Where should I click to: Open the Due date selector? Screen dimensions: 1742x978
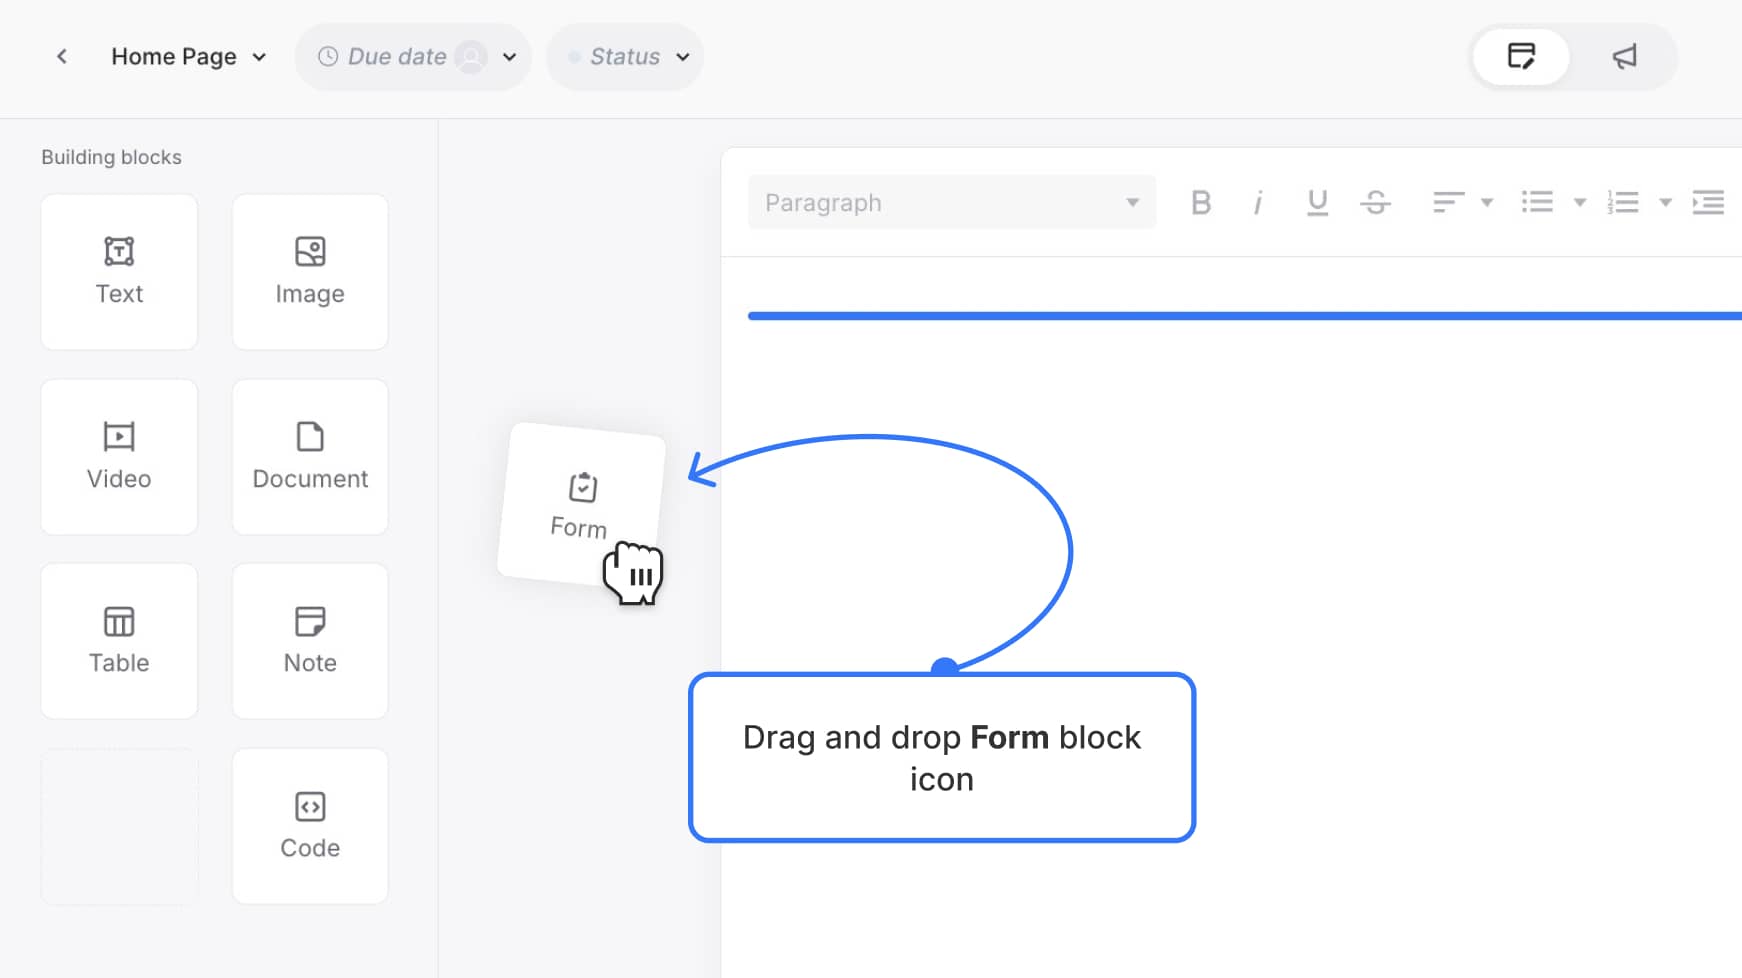[413, 57]
